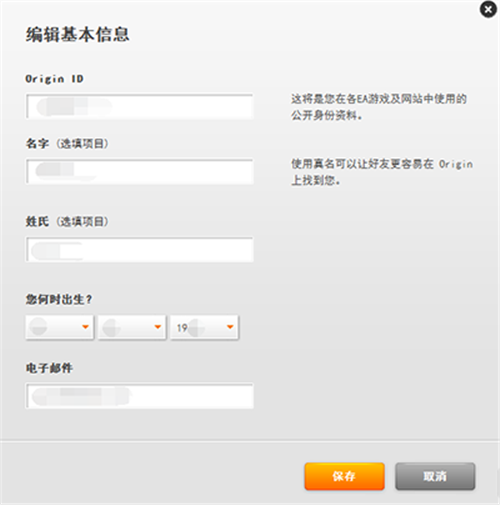Open the middle birth date dropdown

(x=132, y=327)
